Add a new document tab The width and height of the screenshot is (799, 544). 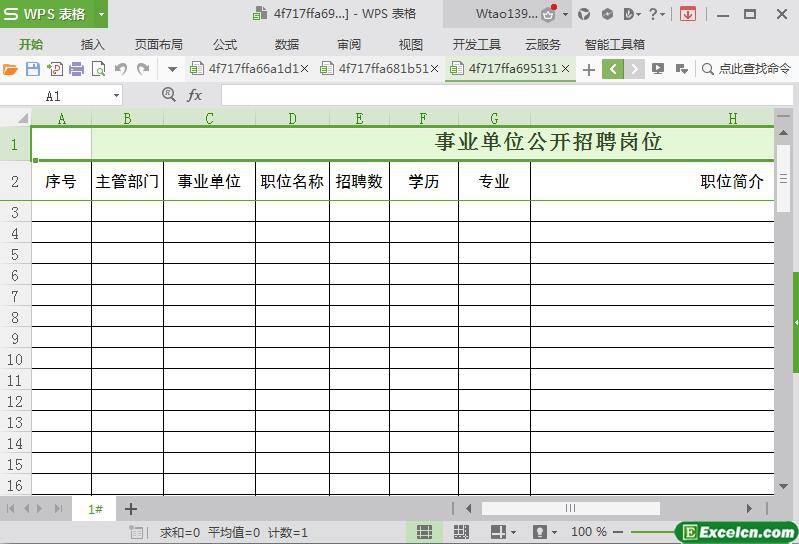[589, 69]
